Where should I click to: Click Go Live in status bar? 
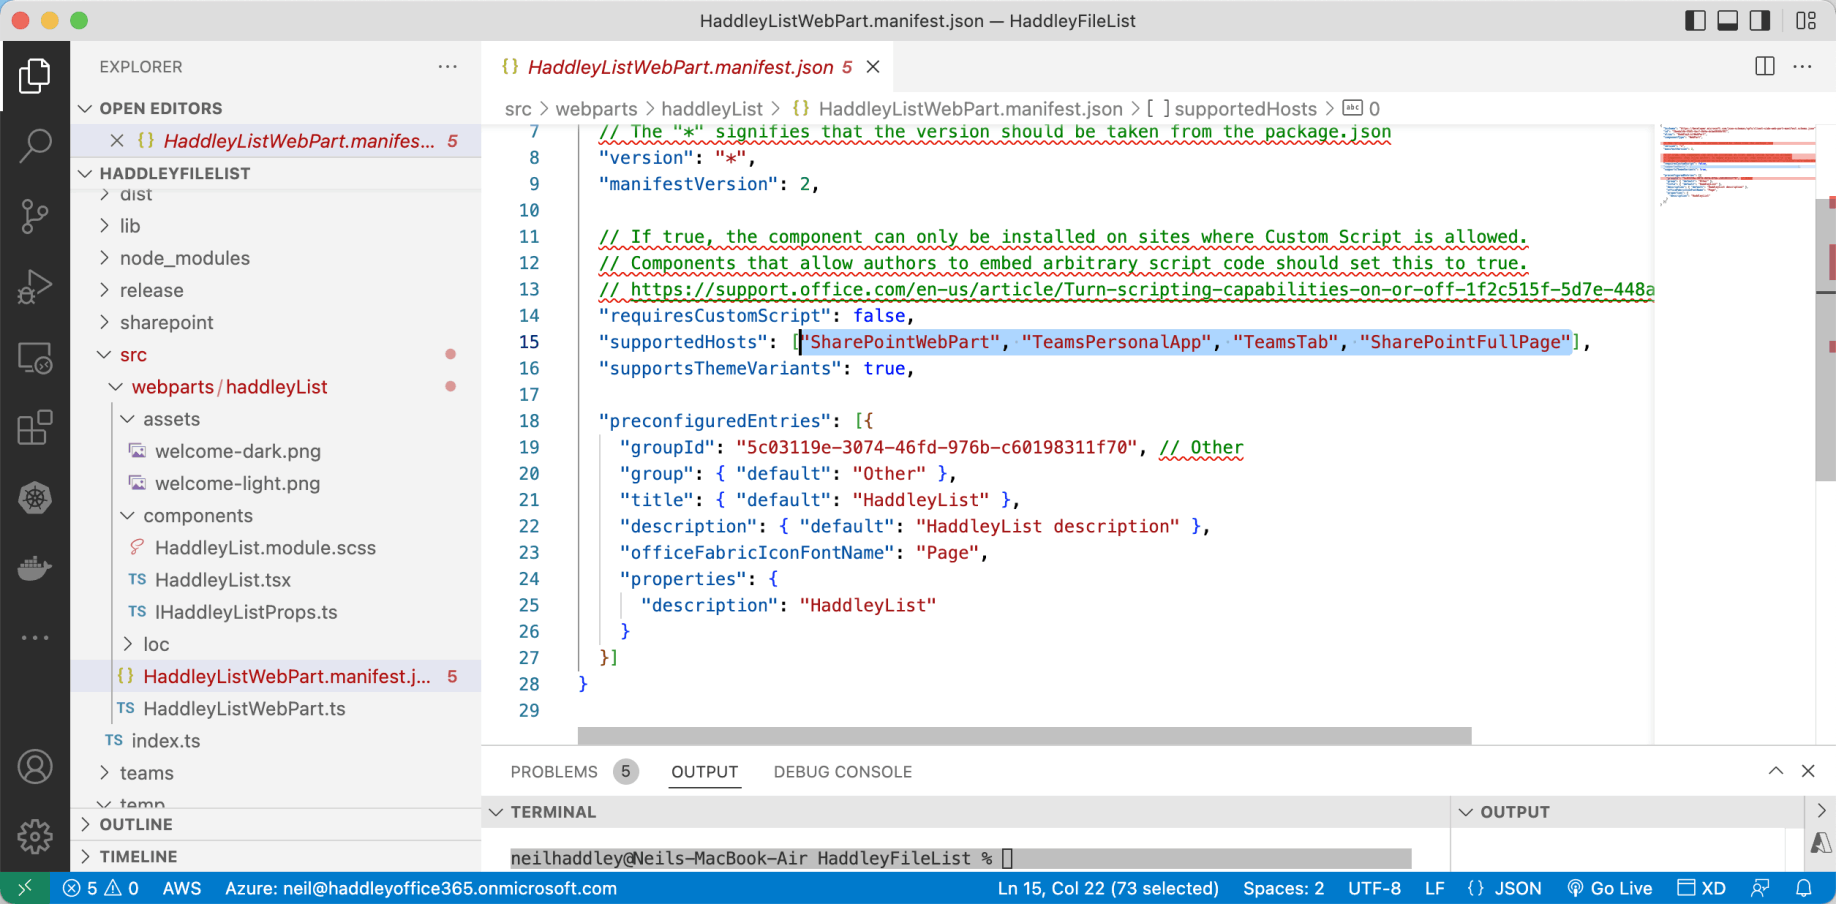pyautogui.click(x=1610, y=888)
